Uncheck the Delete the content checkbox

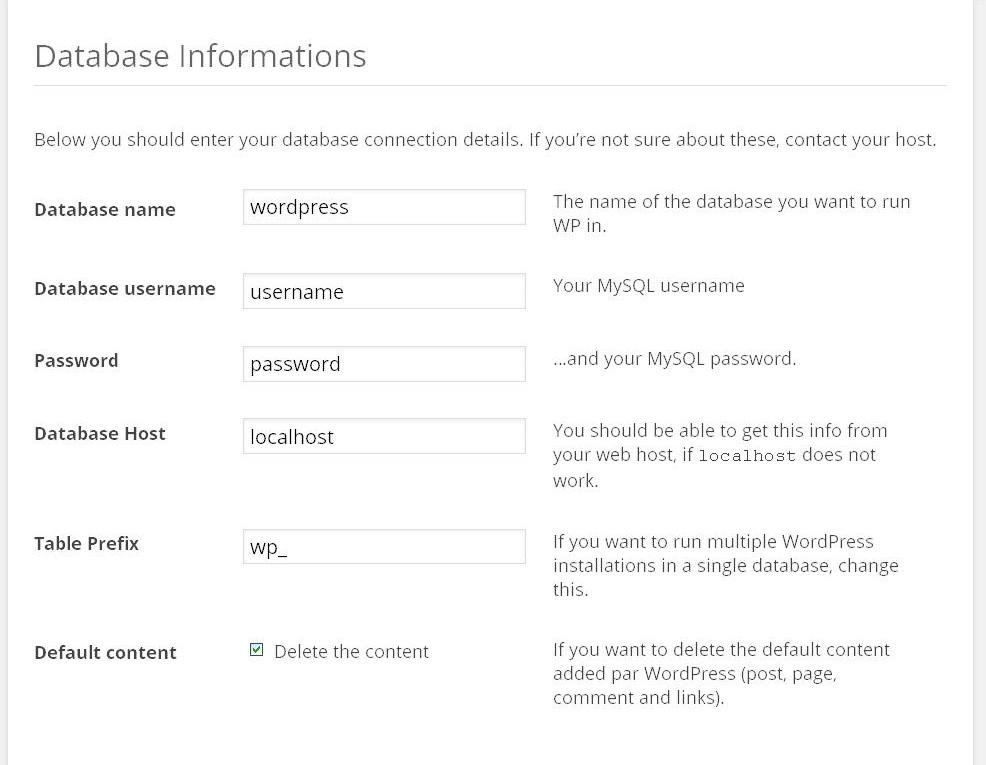(257, 650)
